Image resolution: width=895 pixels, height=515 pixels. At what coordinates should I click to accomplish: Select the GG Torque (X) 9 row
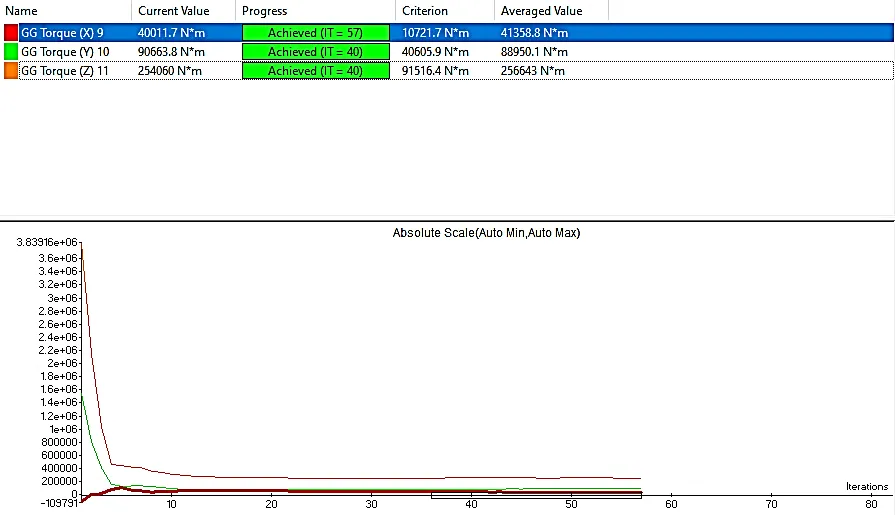click(62, 33)
